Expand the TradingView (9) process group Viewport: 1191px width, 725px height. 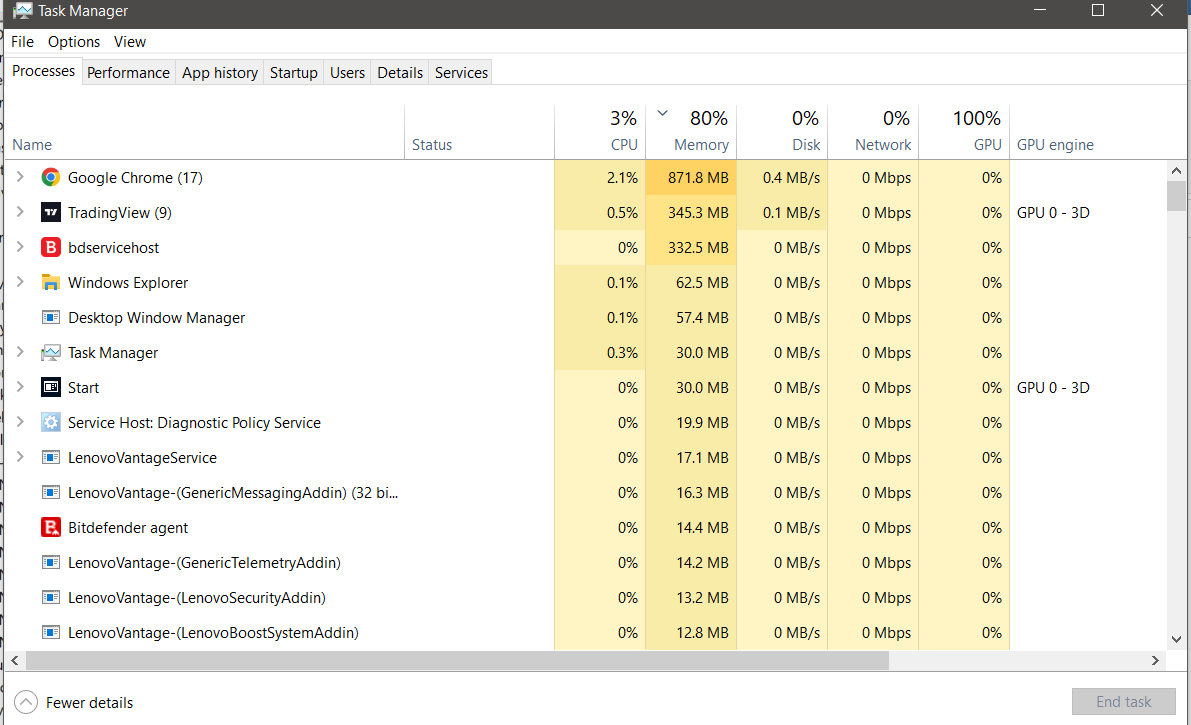tap(21, 212)
